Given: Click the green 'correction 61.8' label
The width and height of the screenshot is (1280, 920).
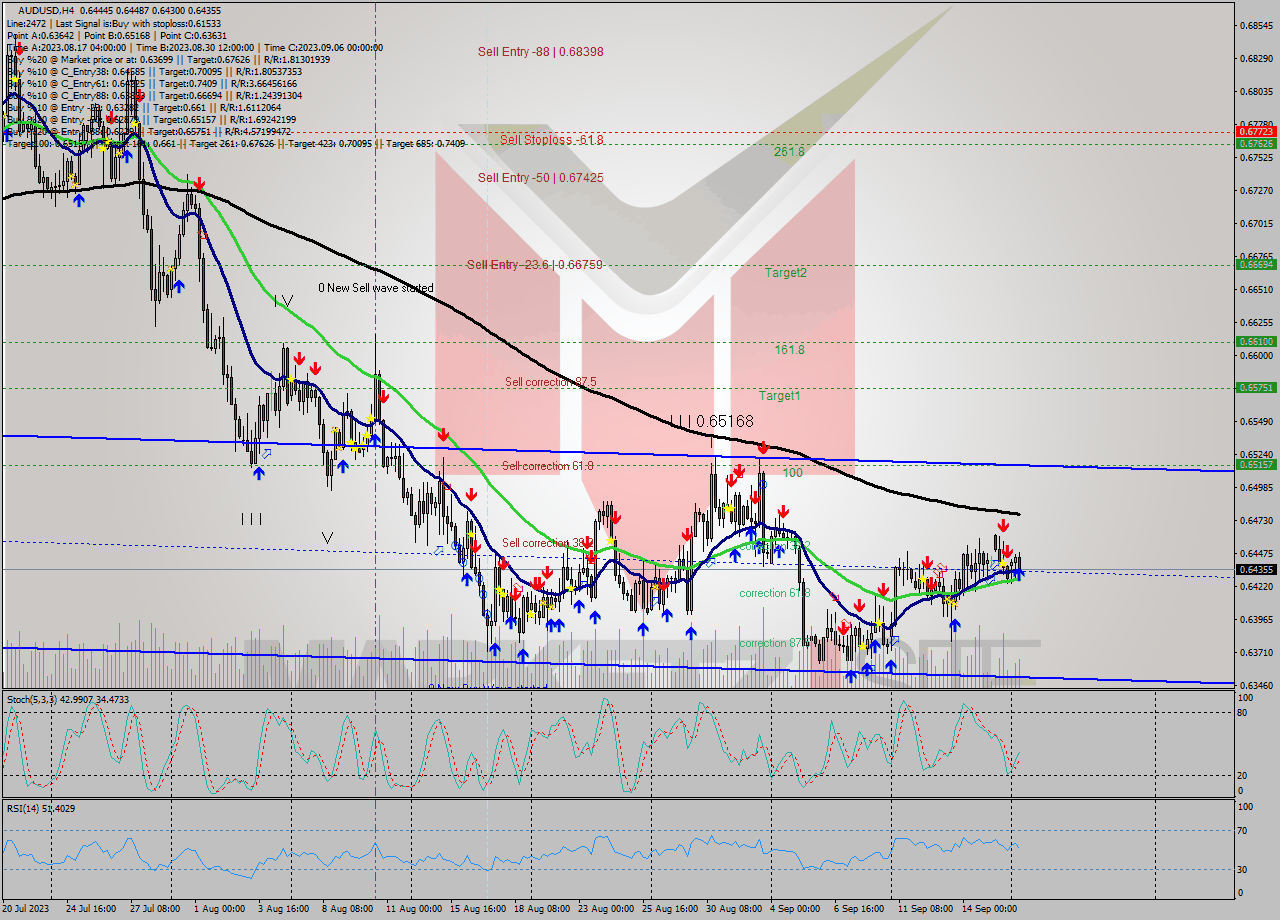Looking at the screenshot, I should click(x=774, y=593).
